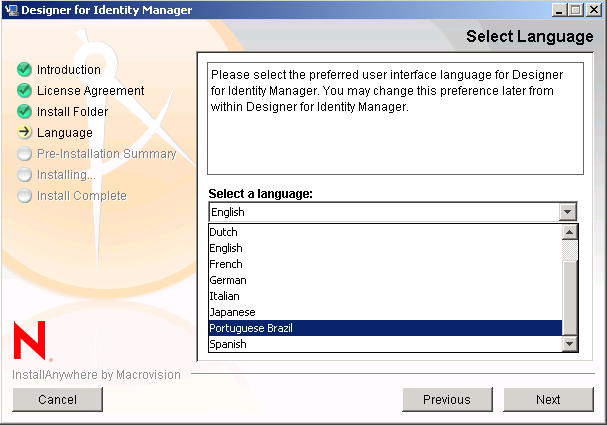Click the Install Folder step label
The width and height of the screenshot is (607, 425).
tap(72, 111)
